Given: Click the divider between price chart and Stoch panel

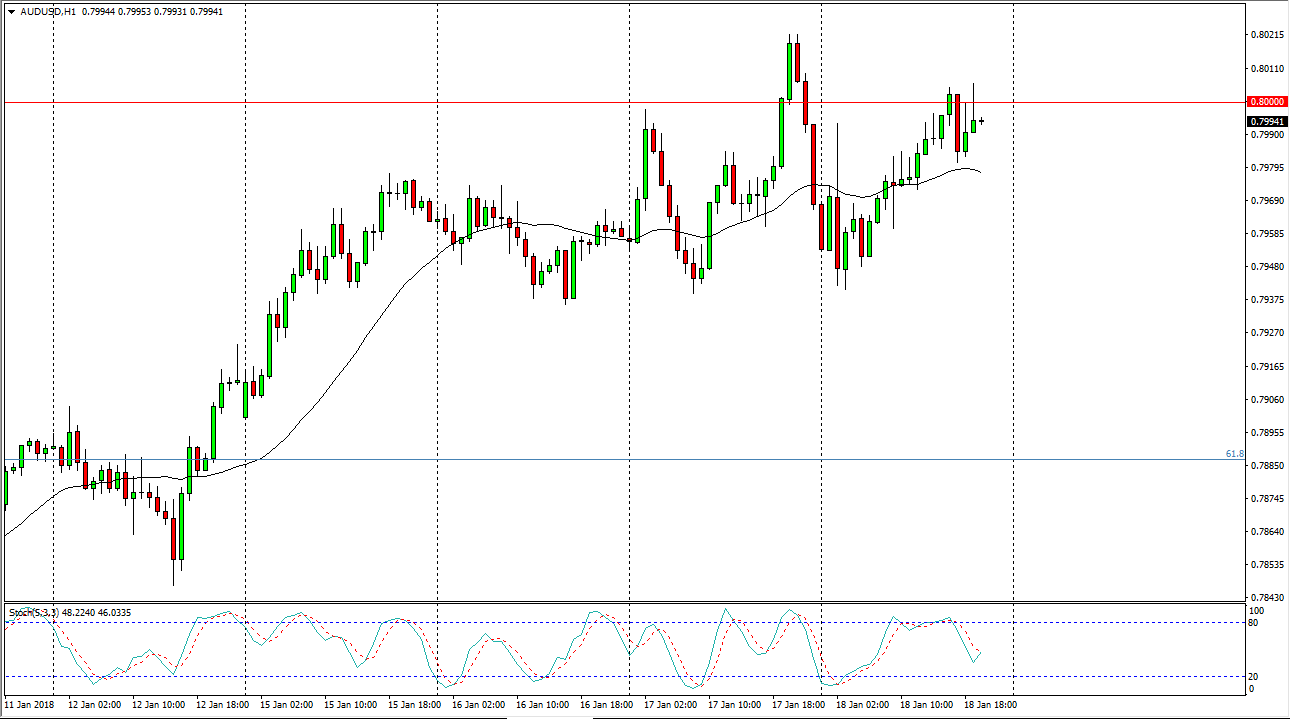Looking at the screenshot, I should coord(640,603).
